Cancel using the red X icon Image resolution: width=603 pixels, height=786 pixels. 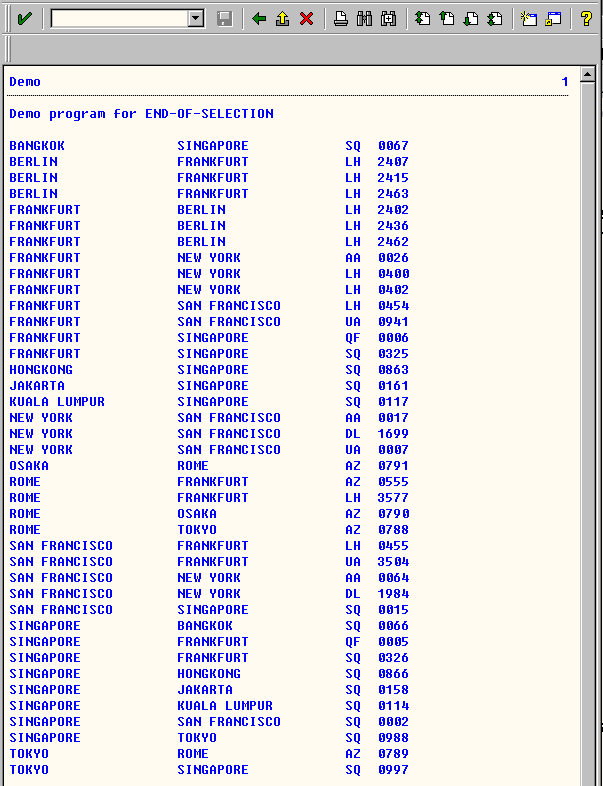pos(307,18)
